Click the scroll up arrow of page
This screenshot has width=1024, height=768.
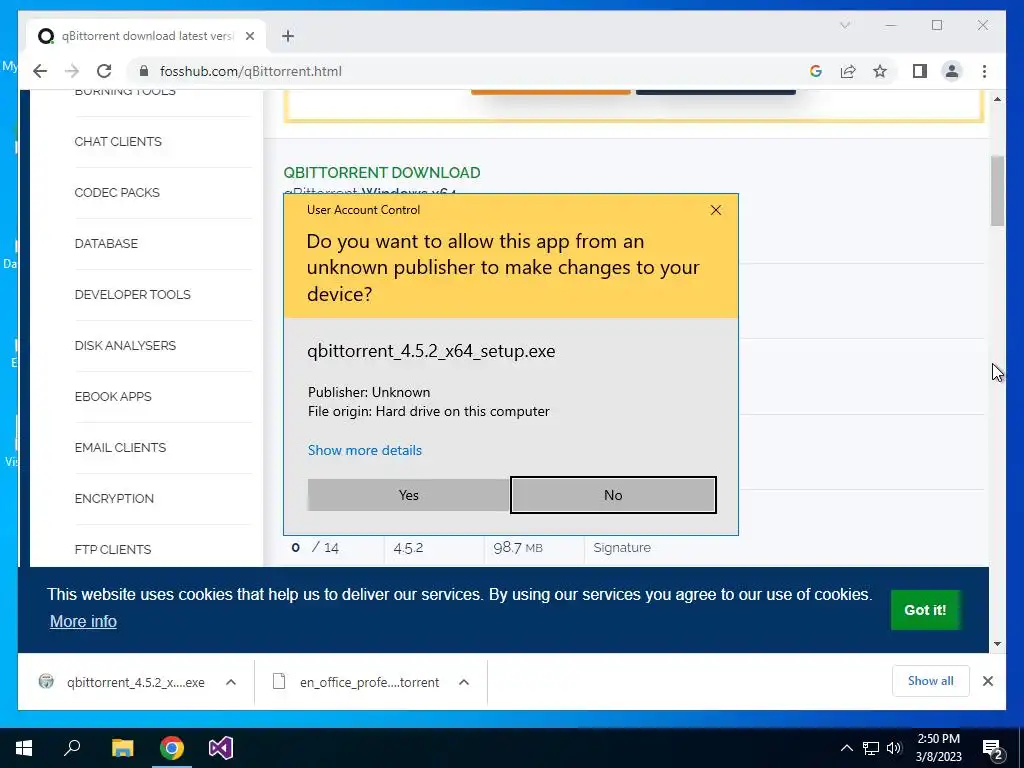pos(997,99)
